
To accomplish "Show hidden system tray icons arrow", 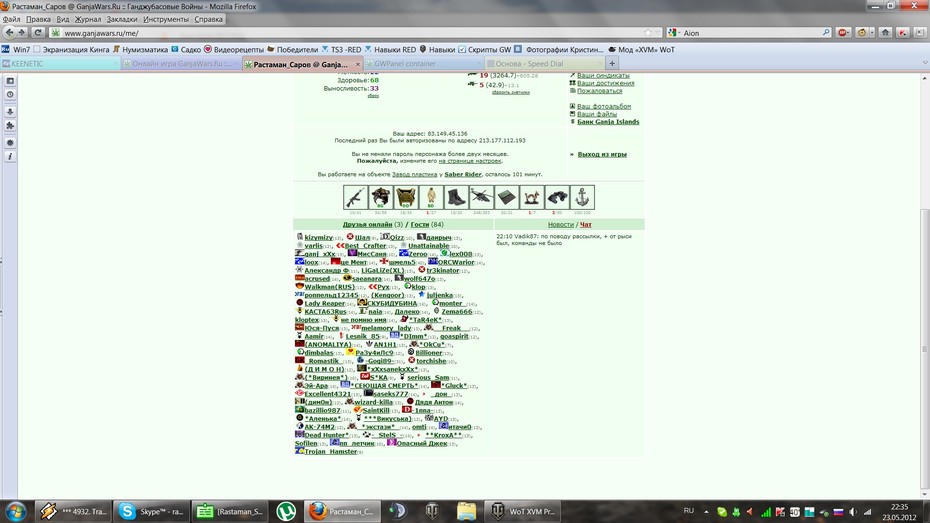I will (706, 511).
